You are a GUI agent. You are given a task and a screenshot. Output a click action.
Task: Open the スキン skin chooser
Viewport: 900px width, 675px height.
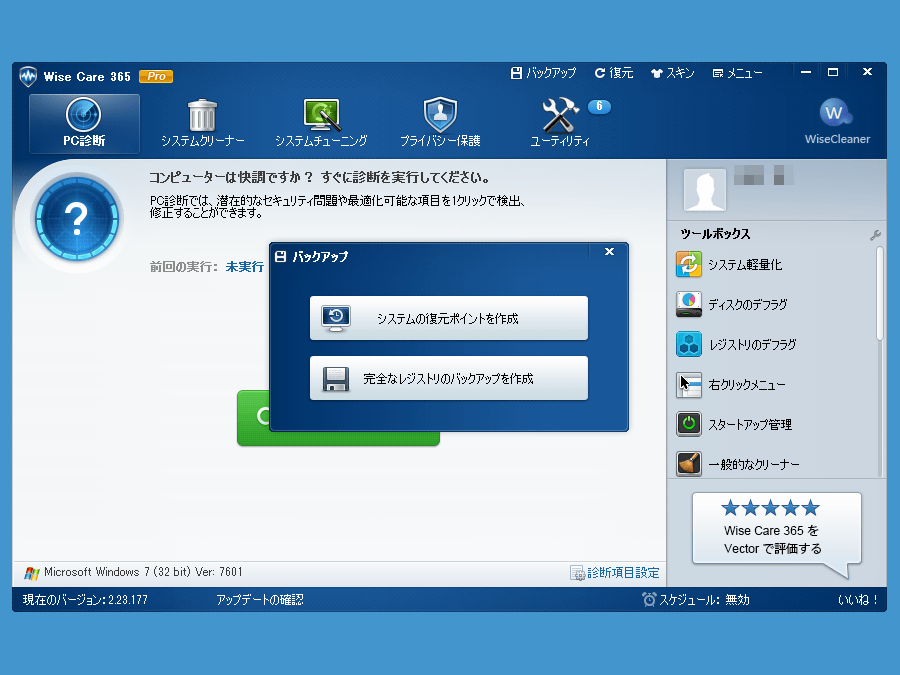point(673,73)
